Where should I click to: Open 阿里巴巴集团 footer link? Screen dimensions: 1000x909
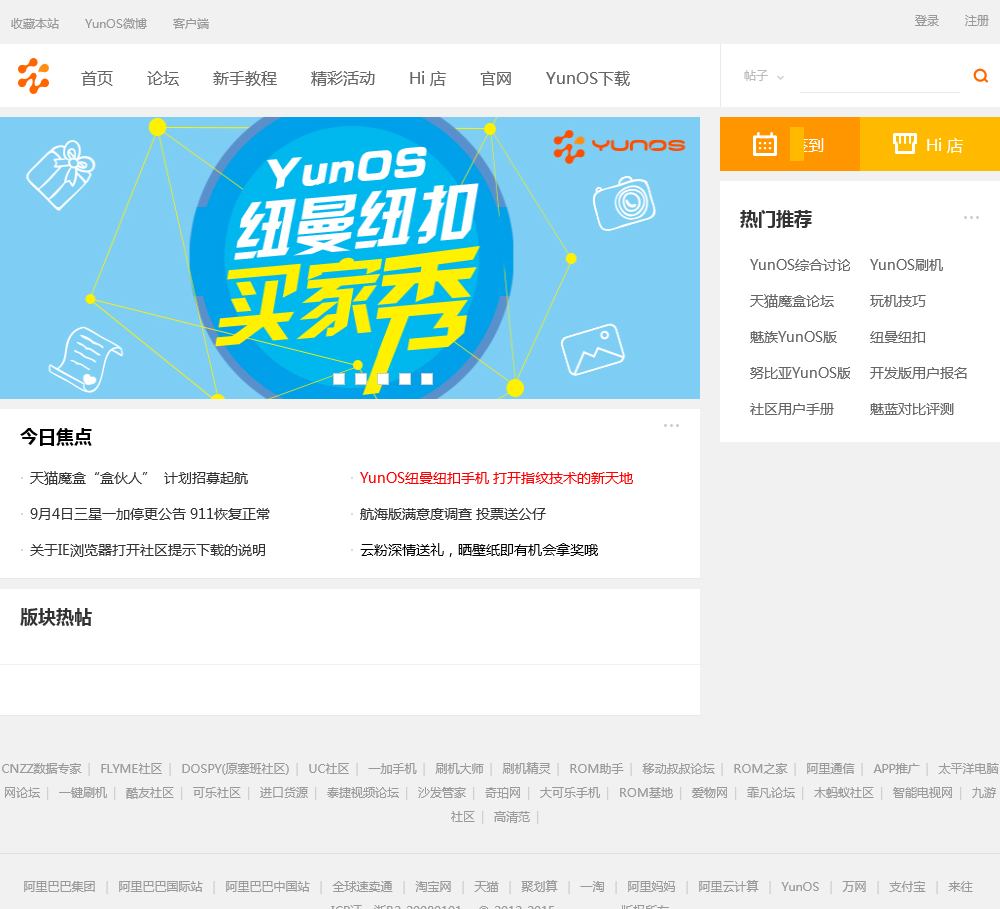tap(59, 887)
